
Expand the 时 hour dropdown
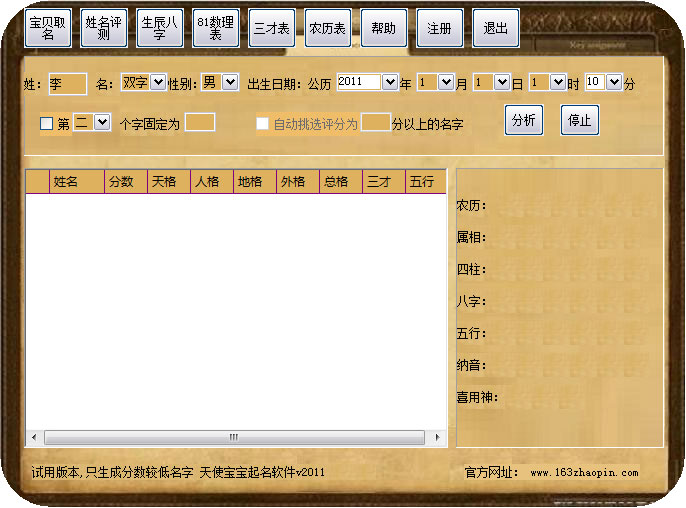point(558,82)
